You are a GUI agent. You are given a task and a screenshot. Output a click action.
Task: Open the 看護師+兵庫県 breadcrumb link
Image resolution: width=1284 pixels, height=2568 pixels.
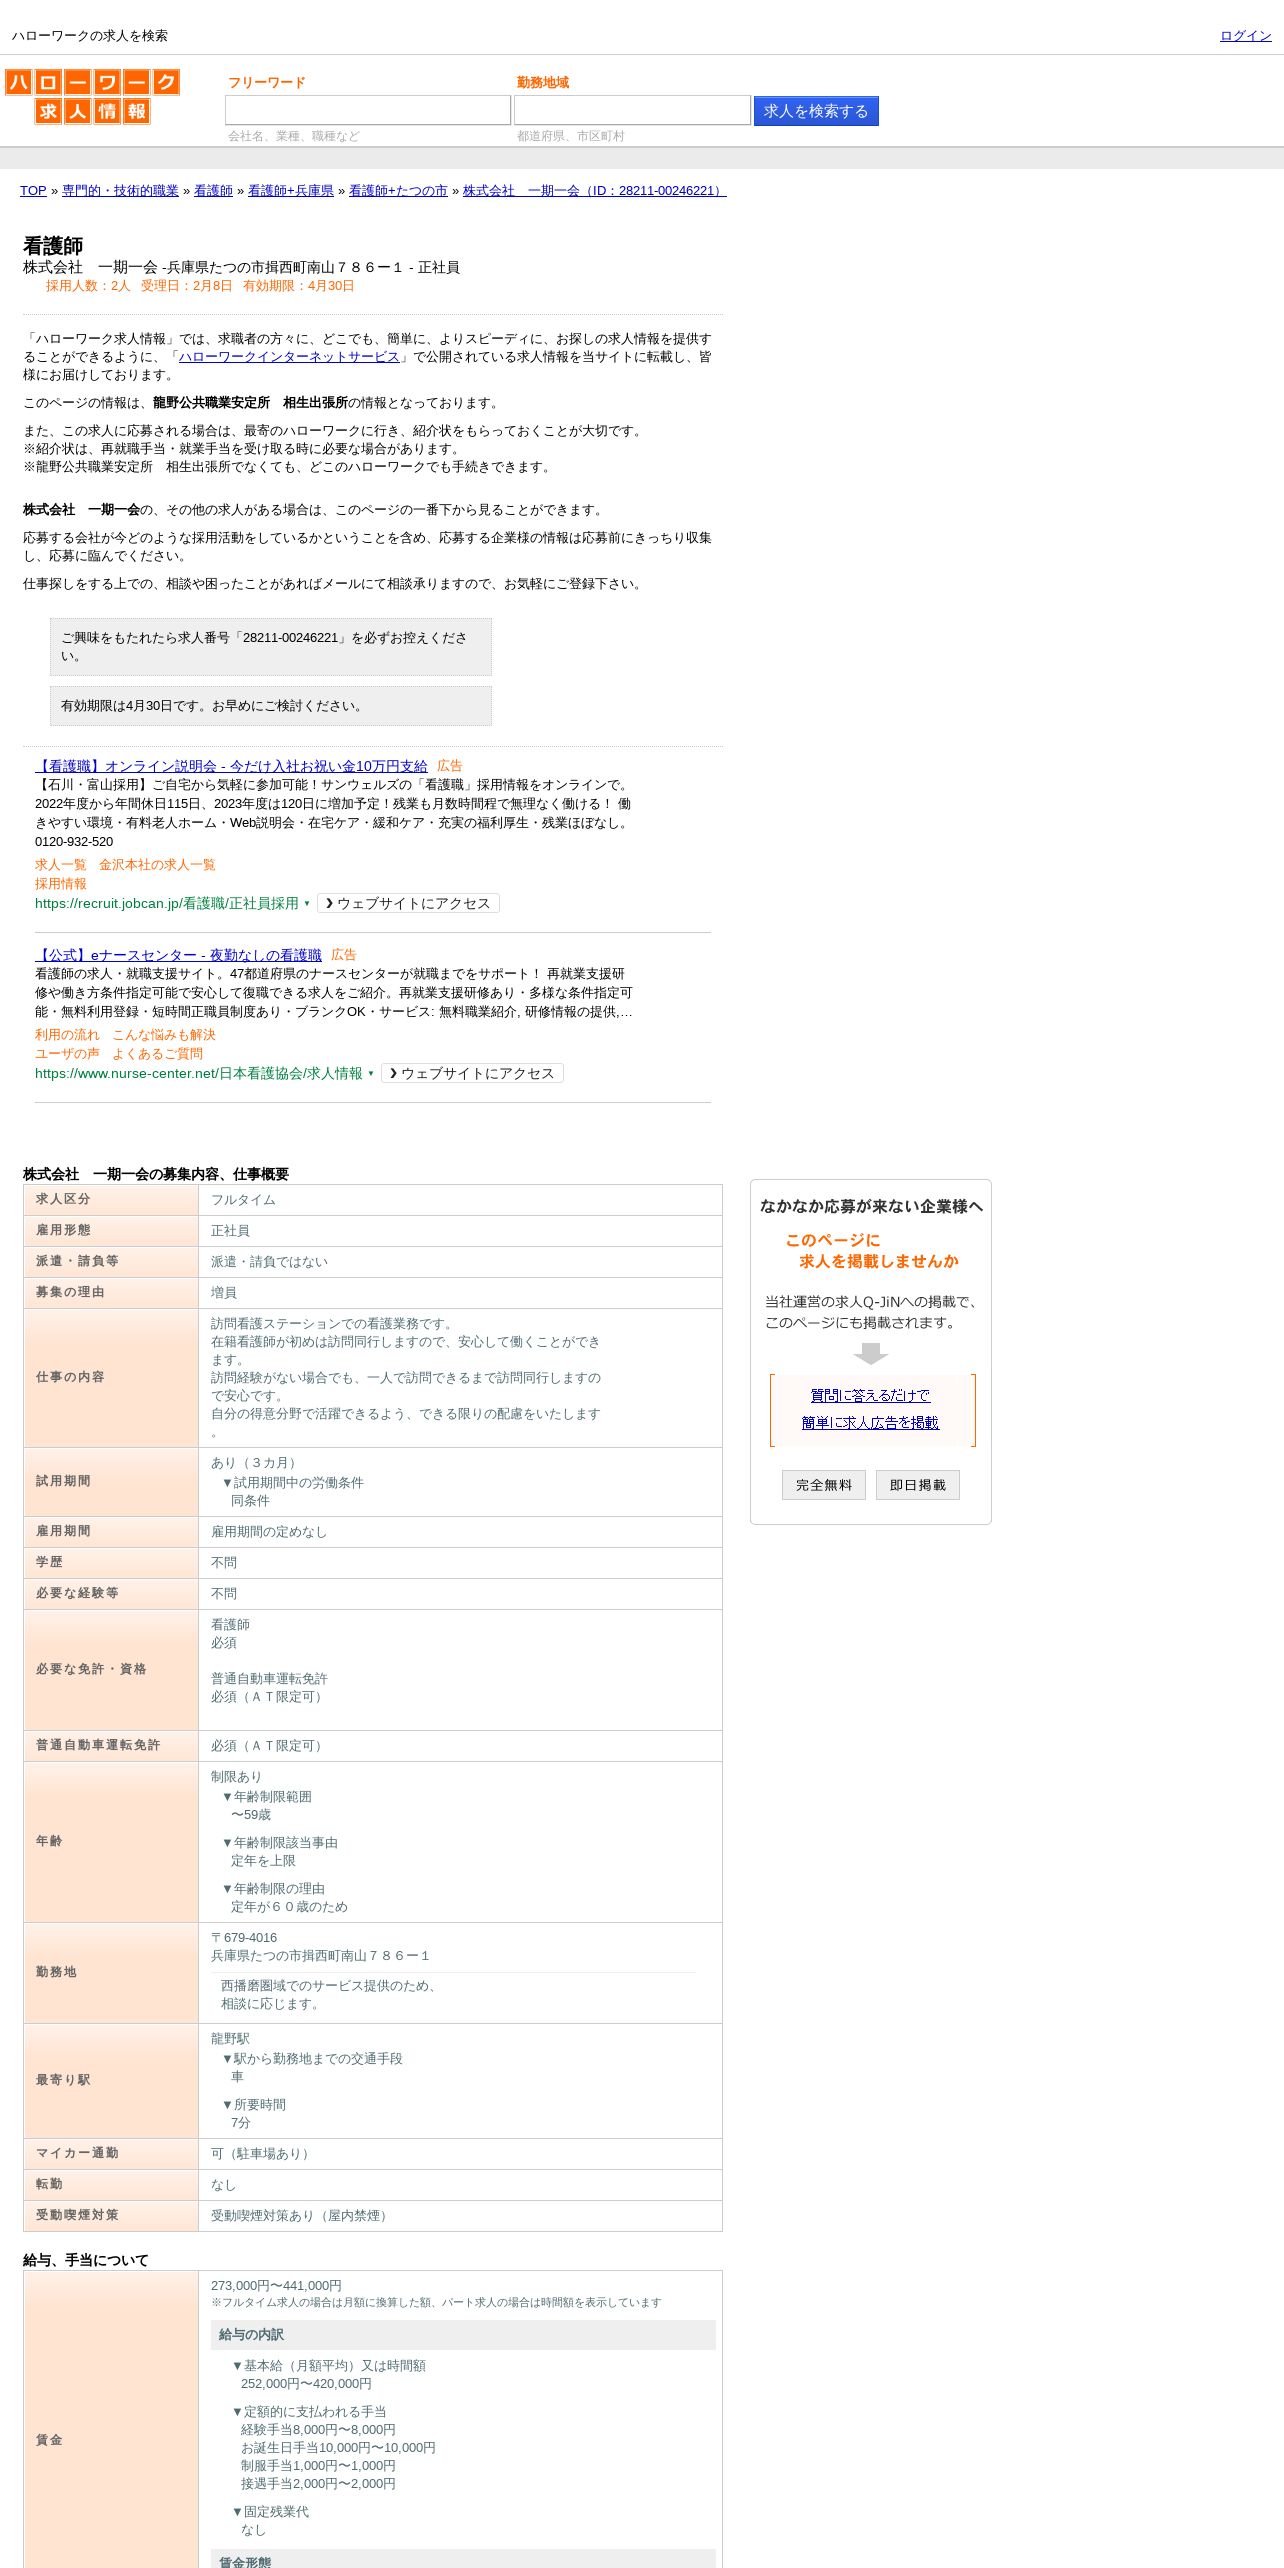point(291,191)
